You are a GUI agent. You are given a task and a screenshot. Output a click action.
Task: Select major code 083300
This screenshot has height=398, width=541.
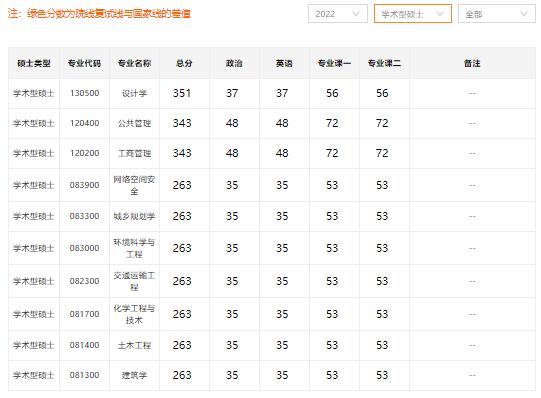(x=85, y=216)
